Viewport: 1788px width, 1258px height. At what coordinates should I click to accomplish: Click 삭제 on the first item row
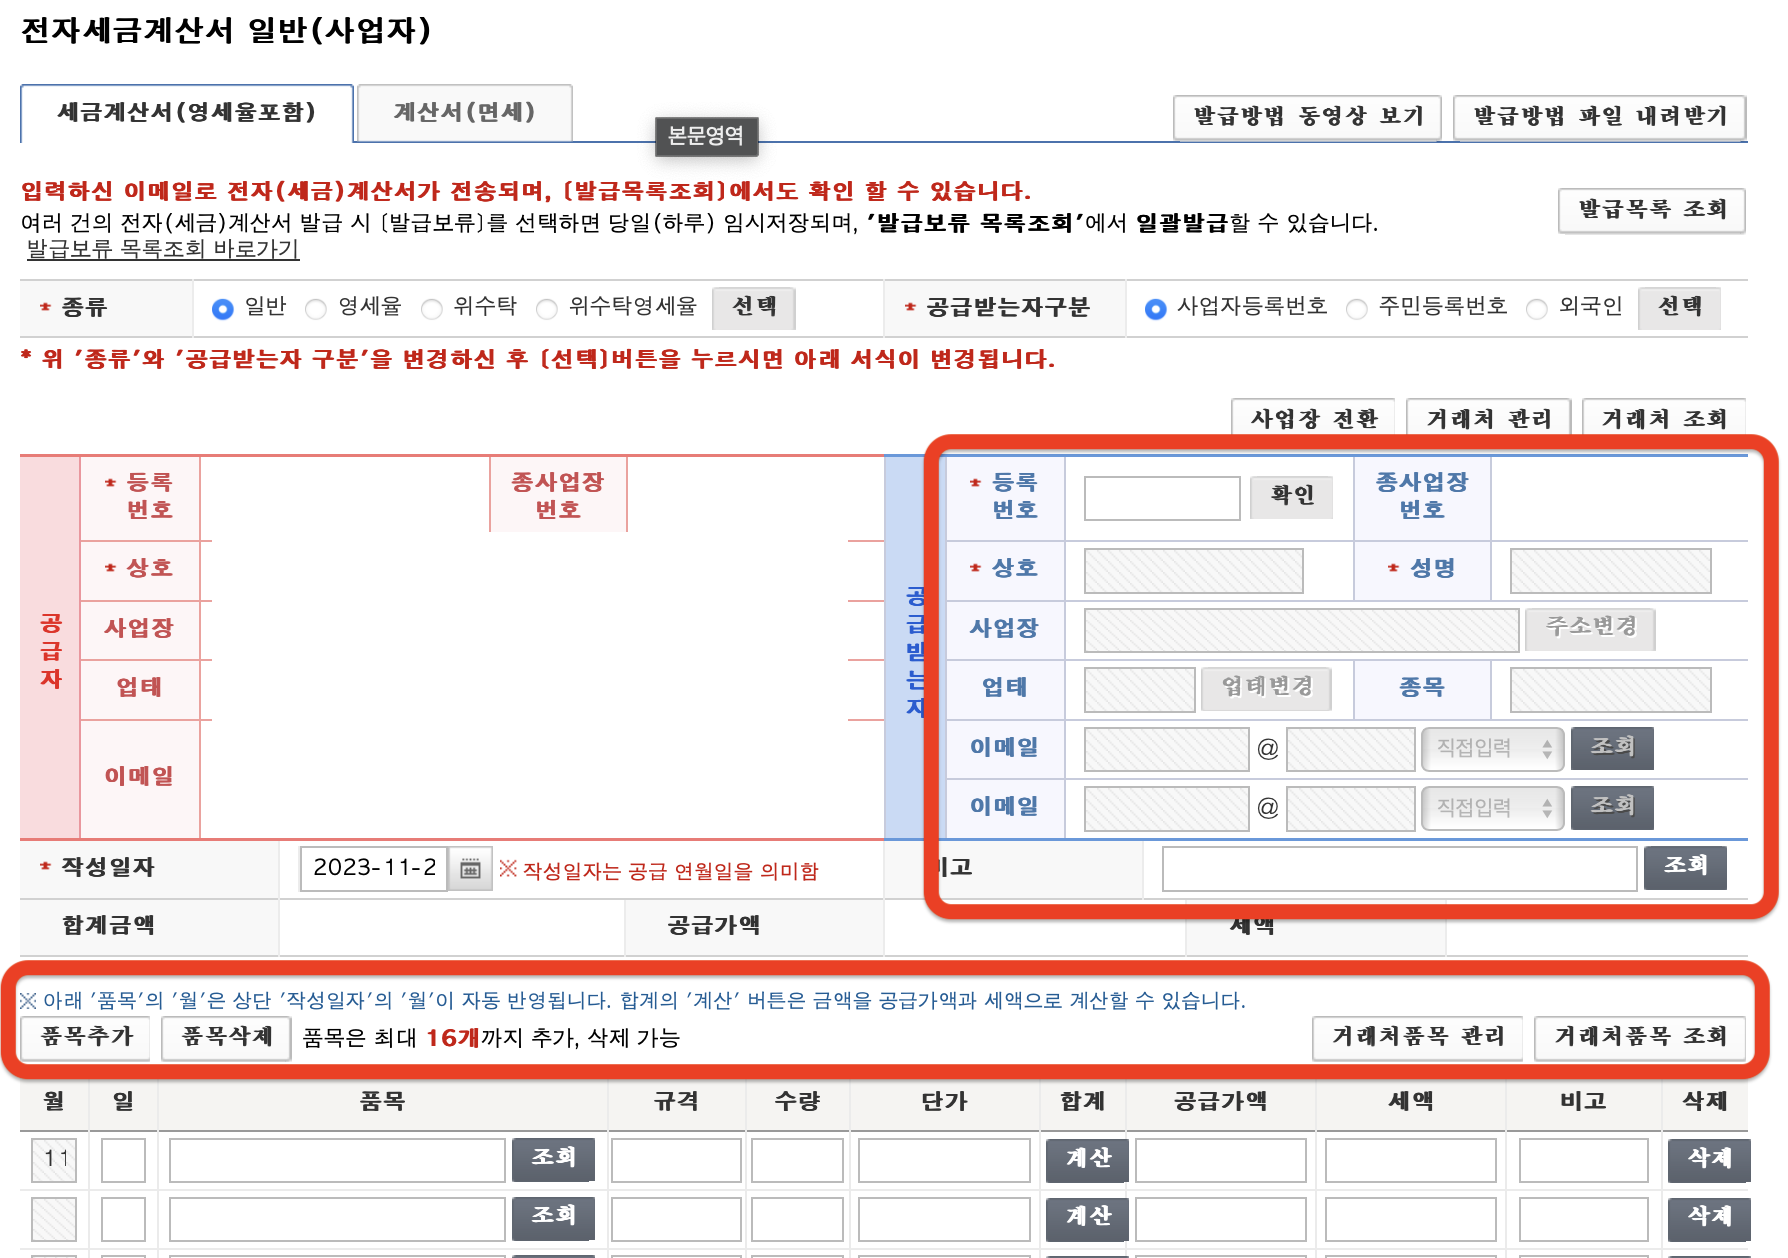tap(1708, 1159)
